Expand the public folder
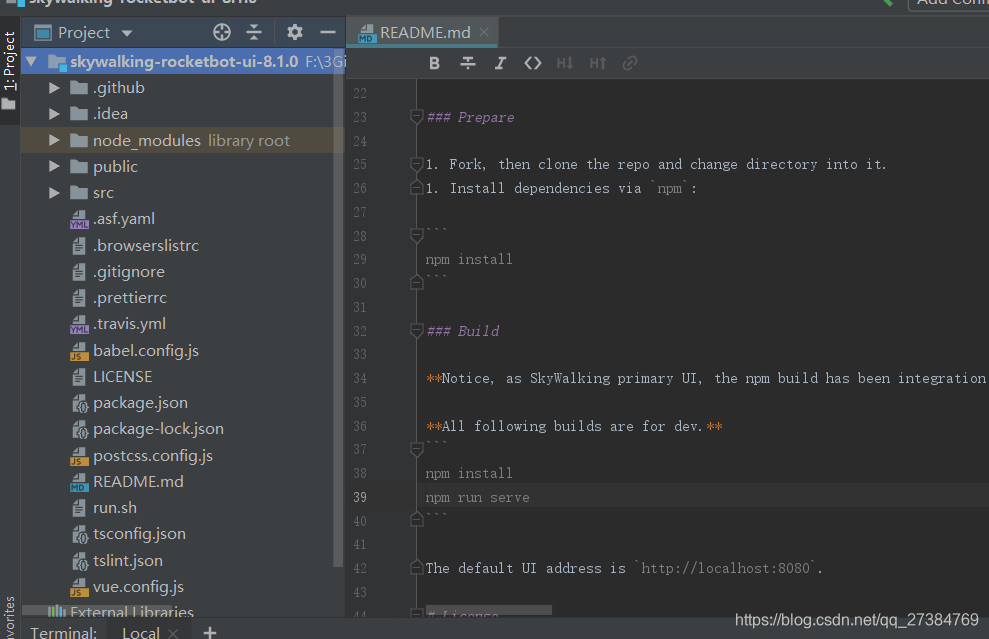 (54, 167)
